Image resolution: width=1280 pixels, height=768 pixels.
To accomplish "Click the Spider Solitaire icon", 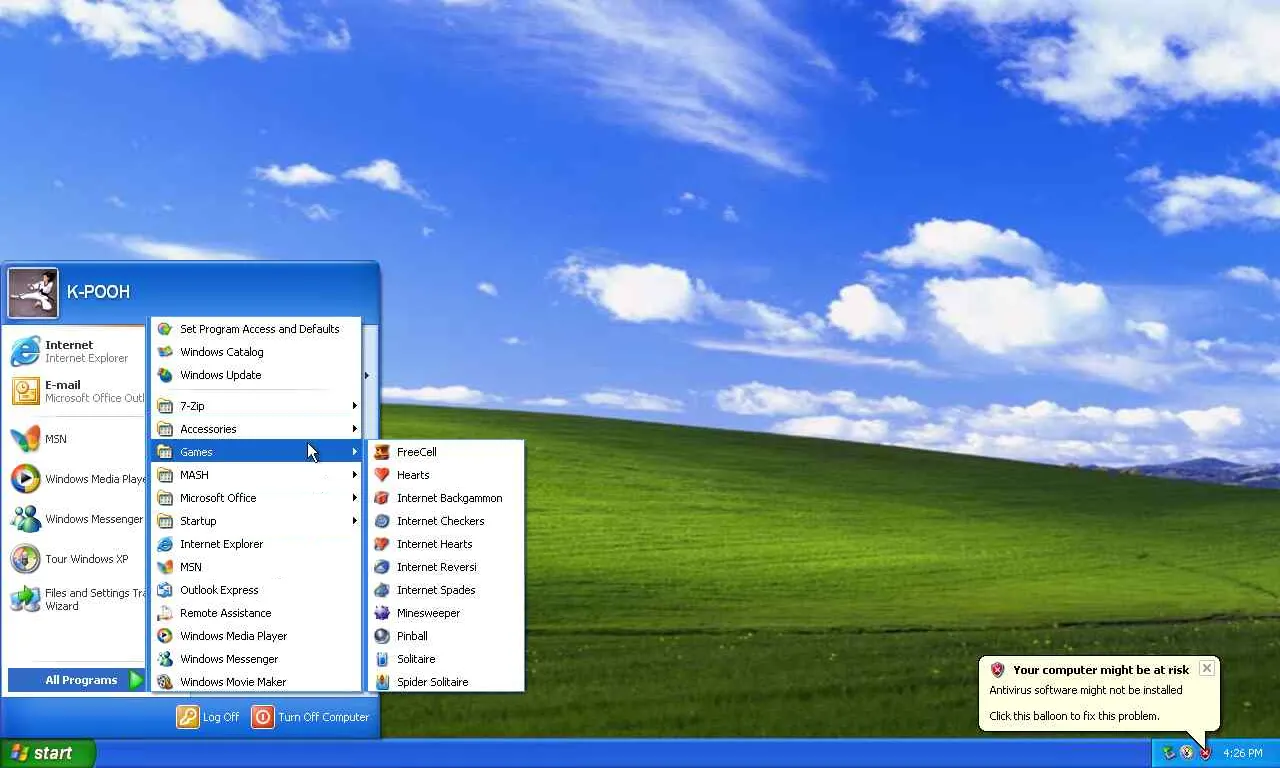I will click(x=381, y=682).
